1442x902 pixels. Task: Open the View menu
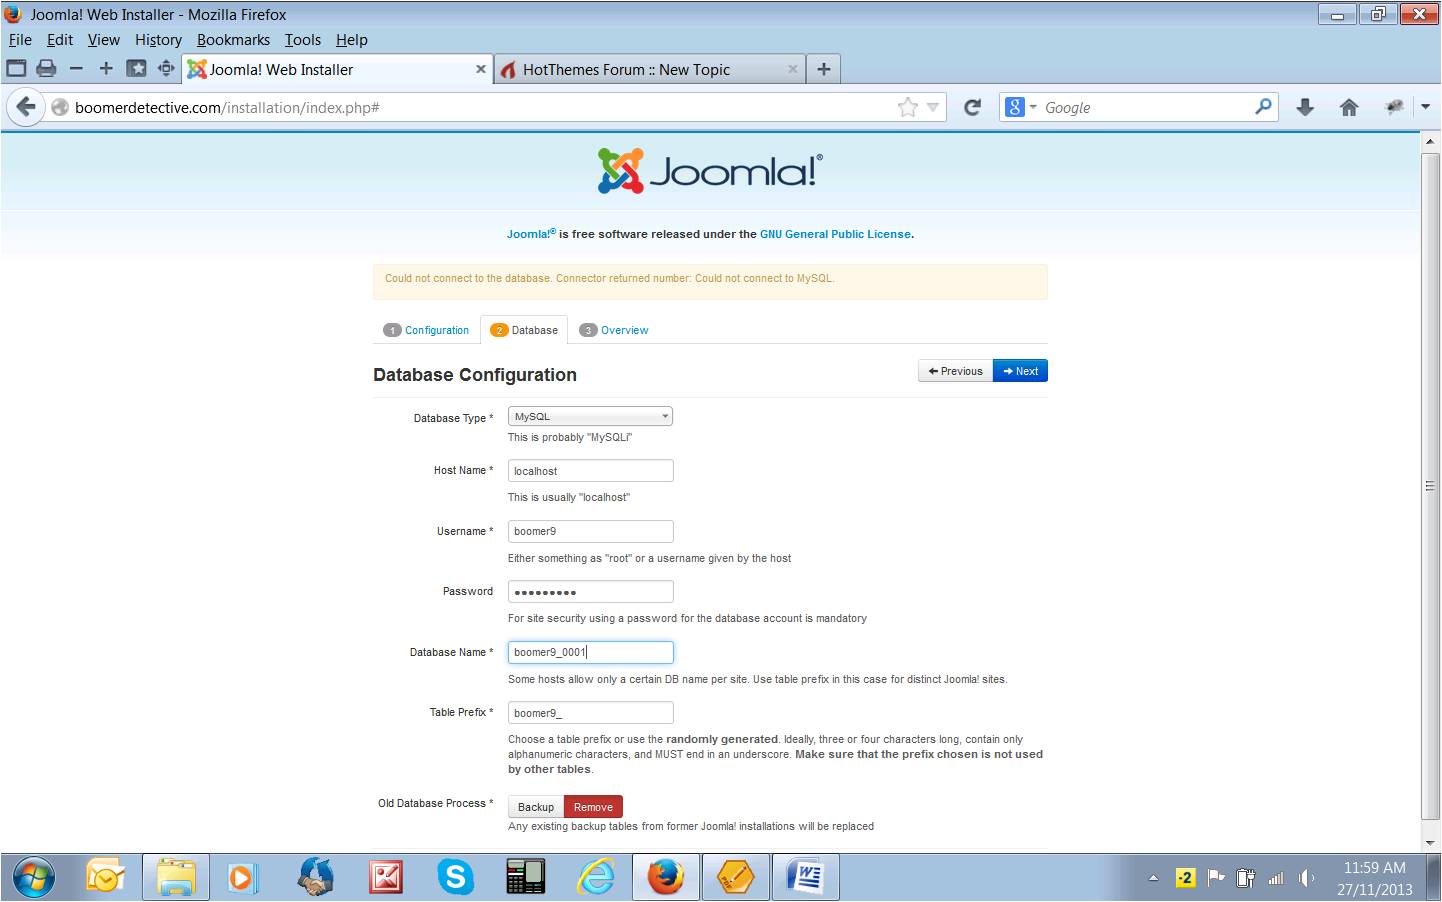coord(104,40)
